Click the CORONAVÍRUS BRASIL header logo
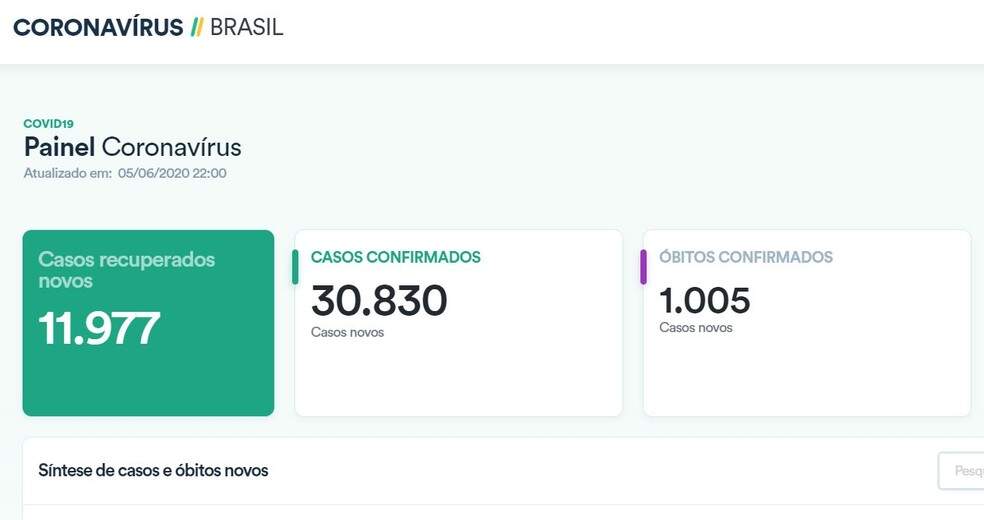984x520 pixels. click(148, 27)
